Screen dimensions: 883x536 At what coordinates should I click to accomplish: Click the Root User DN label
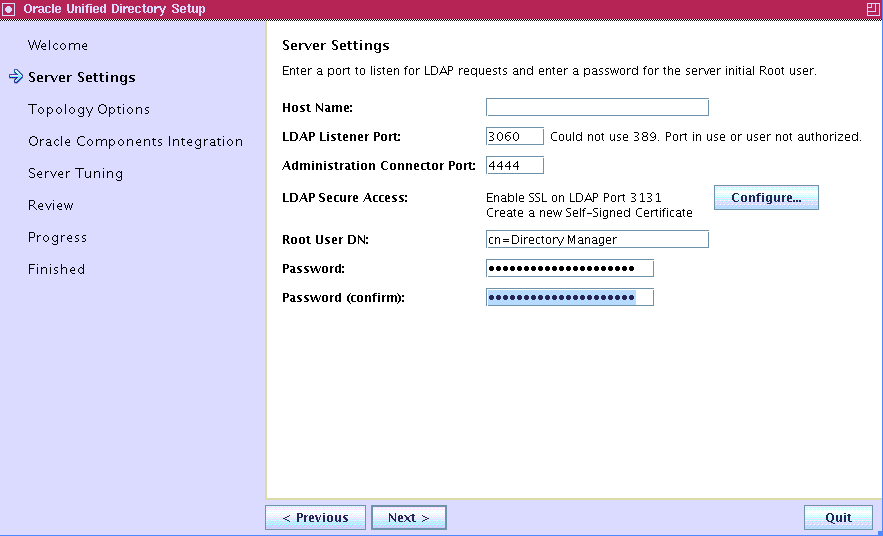(x=325, y=240)
